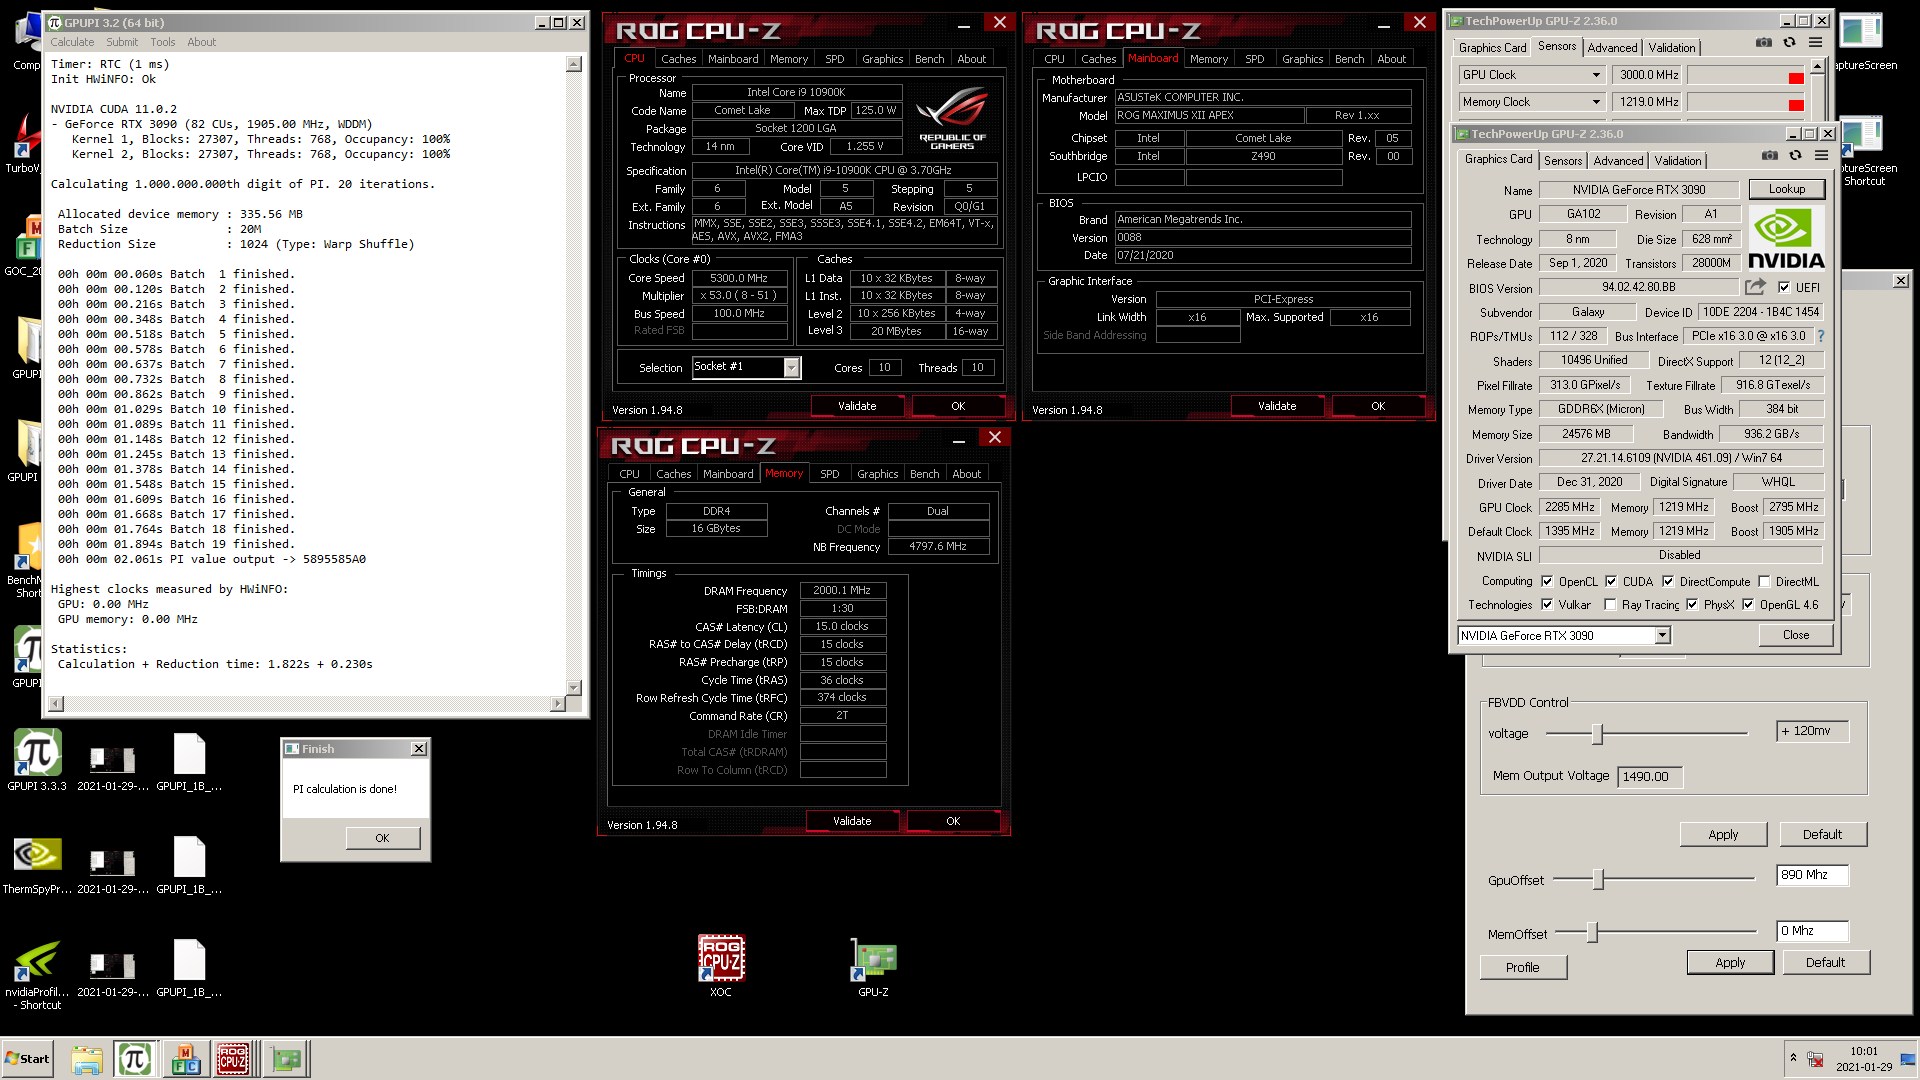Open GPU Clock sensor dropdown
1920x1080 pixels.
click(1596, 75)
